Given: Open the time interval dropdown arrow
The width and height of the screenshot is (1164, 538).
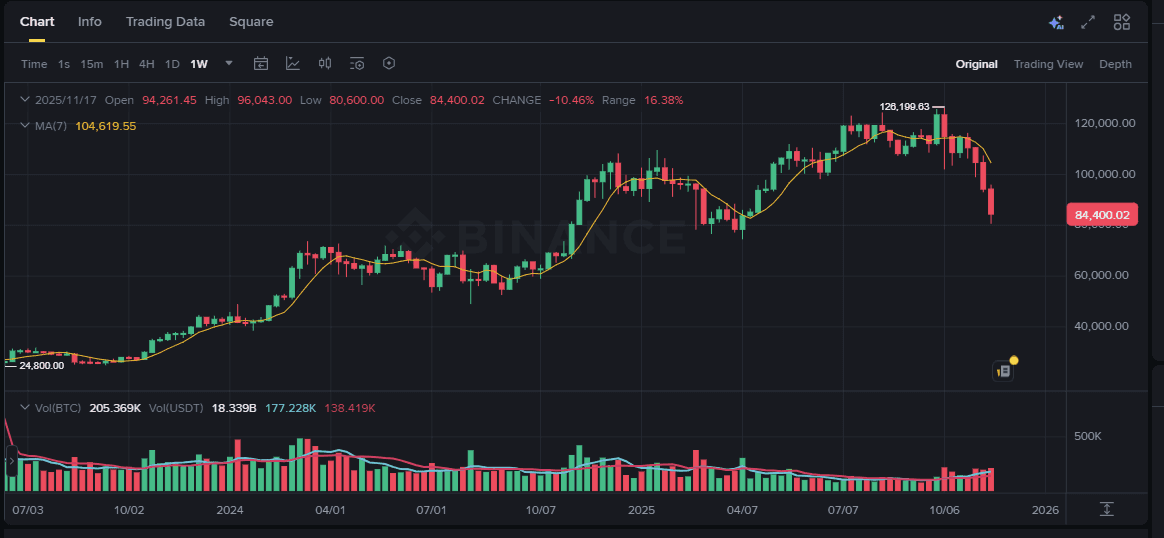Looking at the screenshot, I should [x=229, y=63].
